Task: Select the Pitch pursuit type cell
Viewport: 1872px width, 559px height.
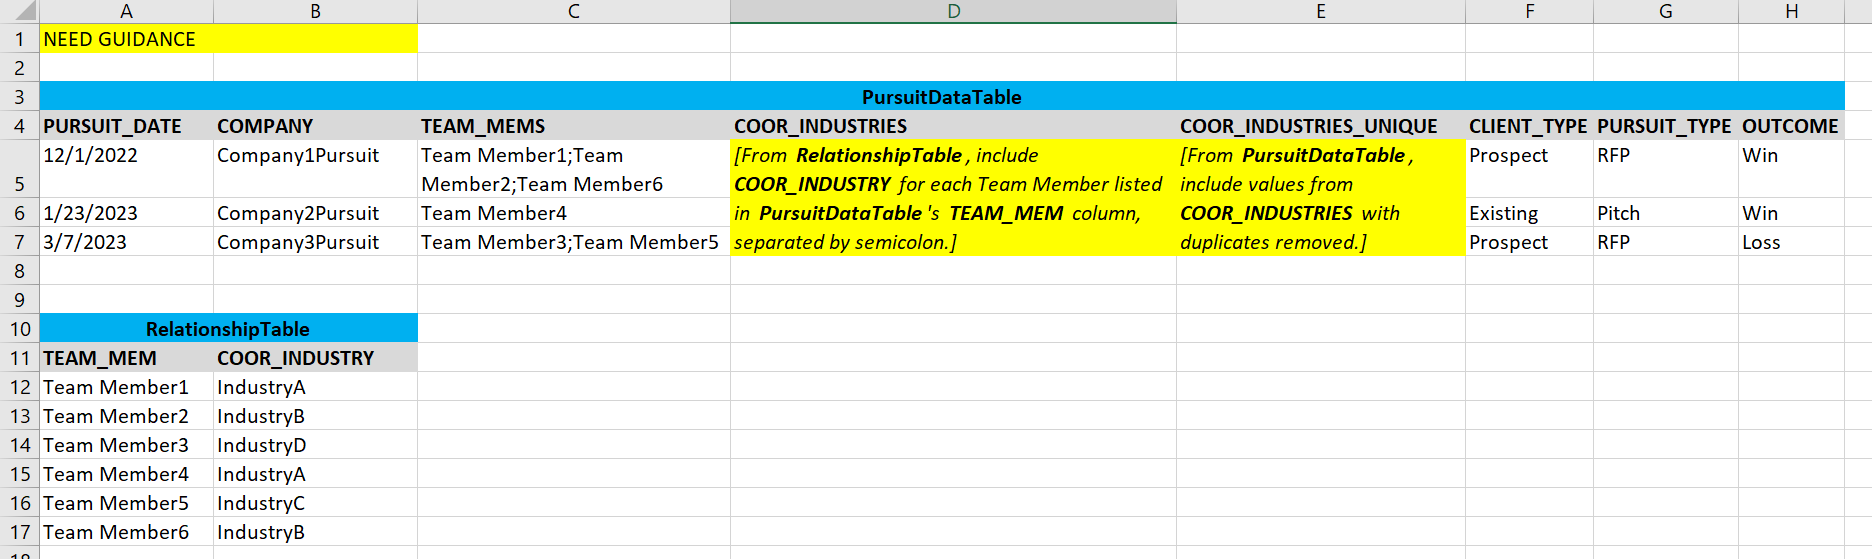Action: (x=1665, y=213)
